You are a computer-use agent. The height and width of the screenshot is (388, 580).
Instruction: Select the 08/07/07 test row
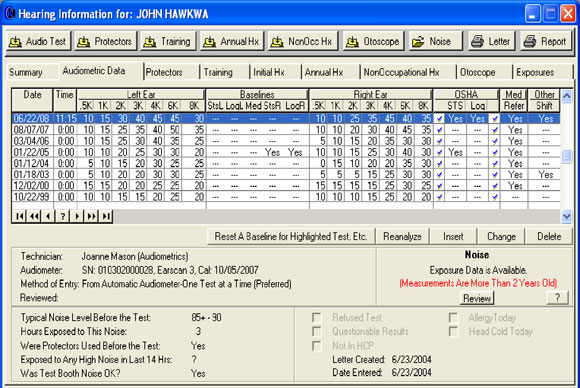[286, 130]
